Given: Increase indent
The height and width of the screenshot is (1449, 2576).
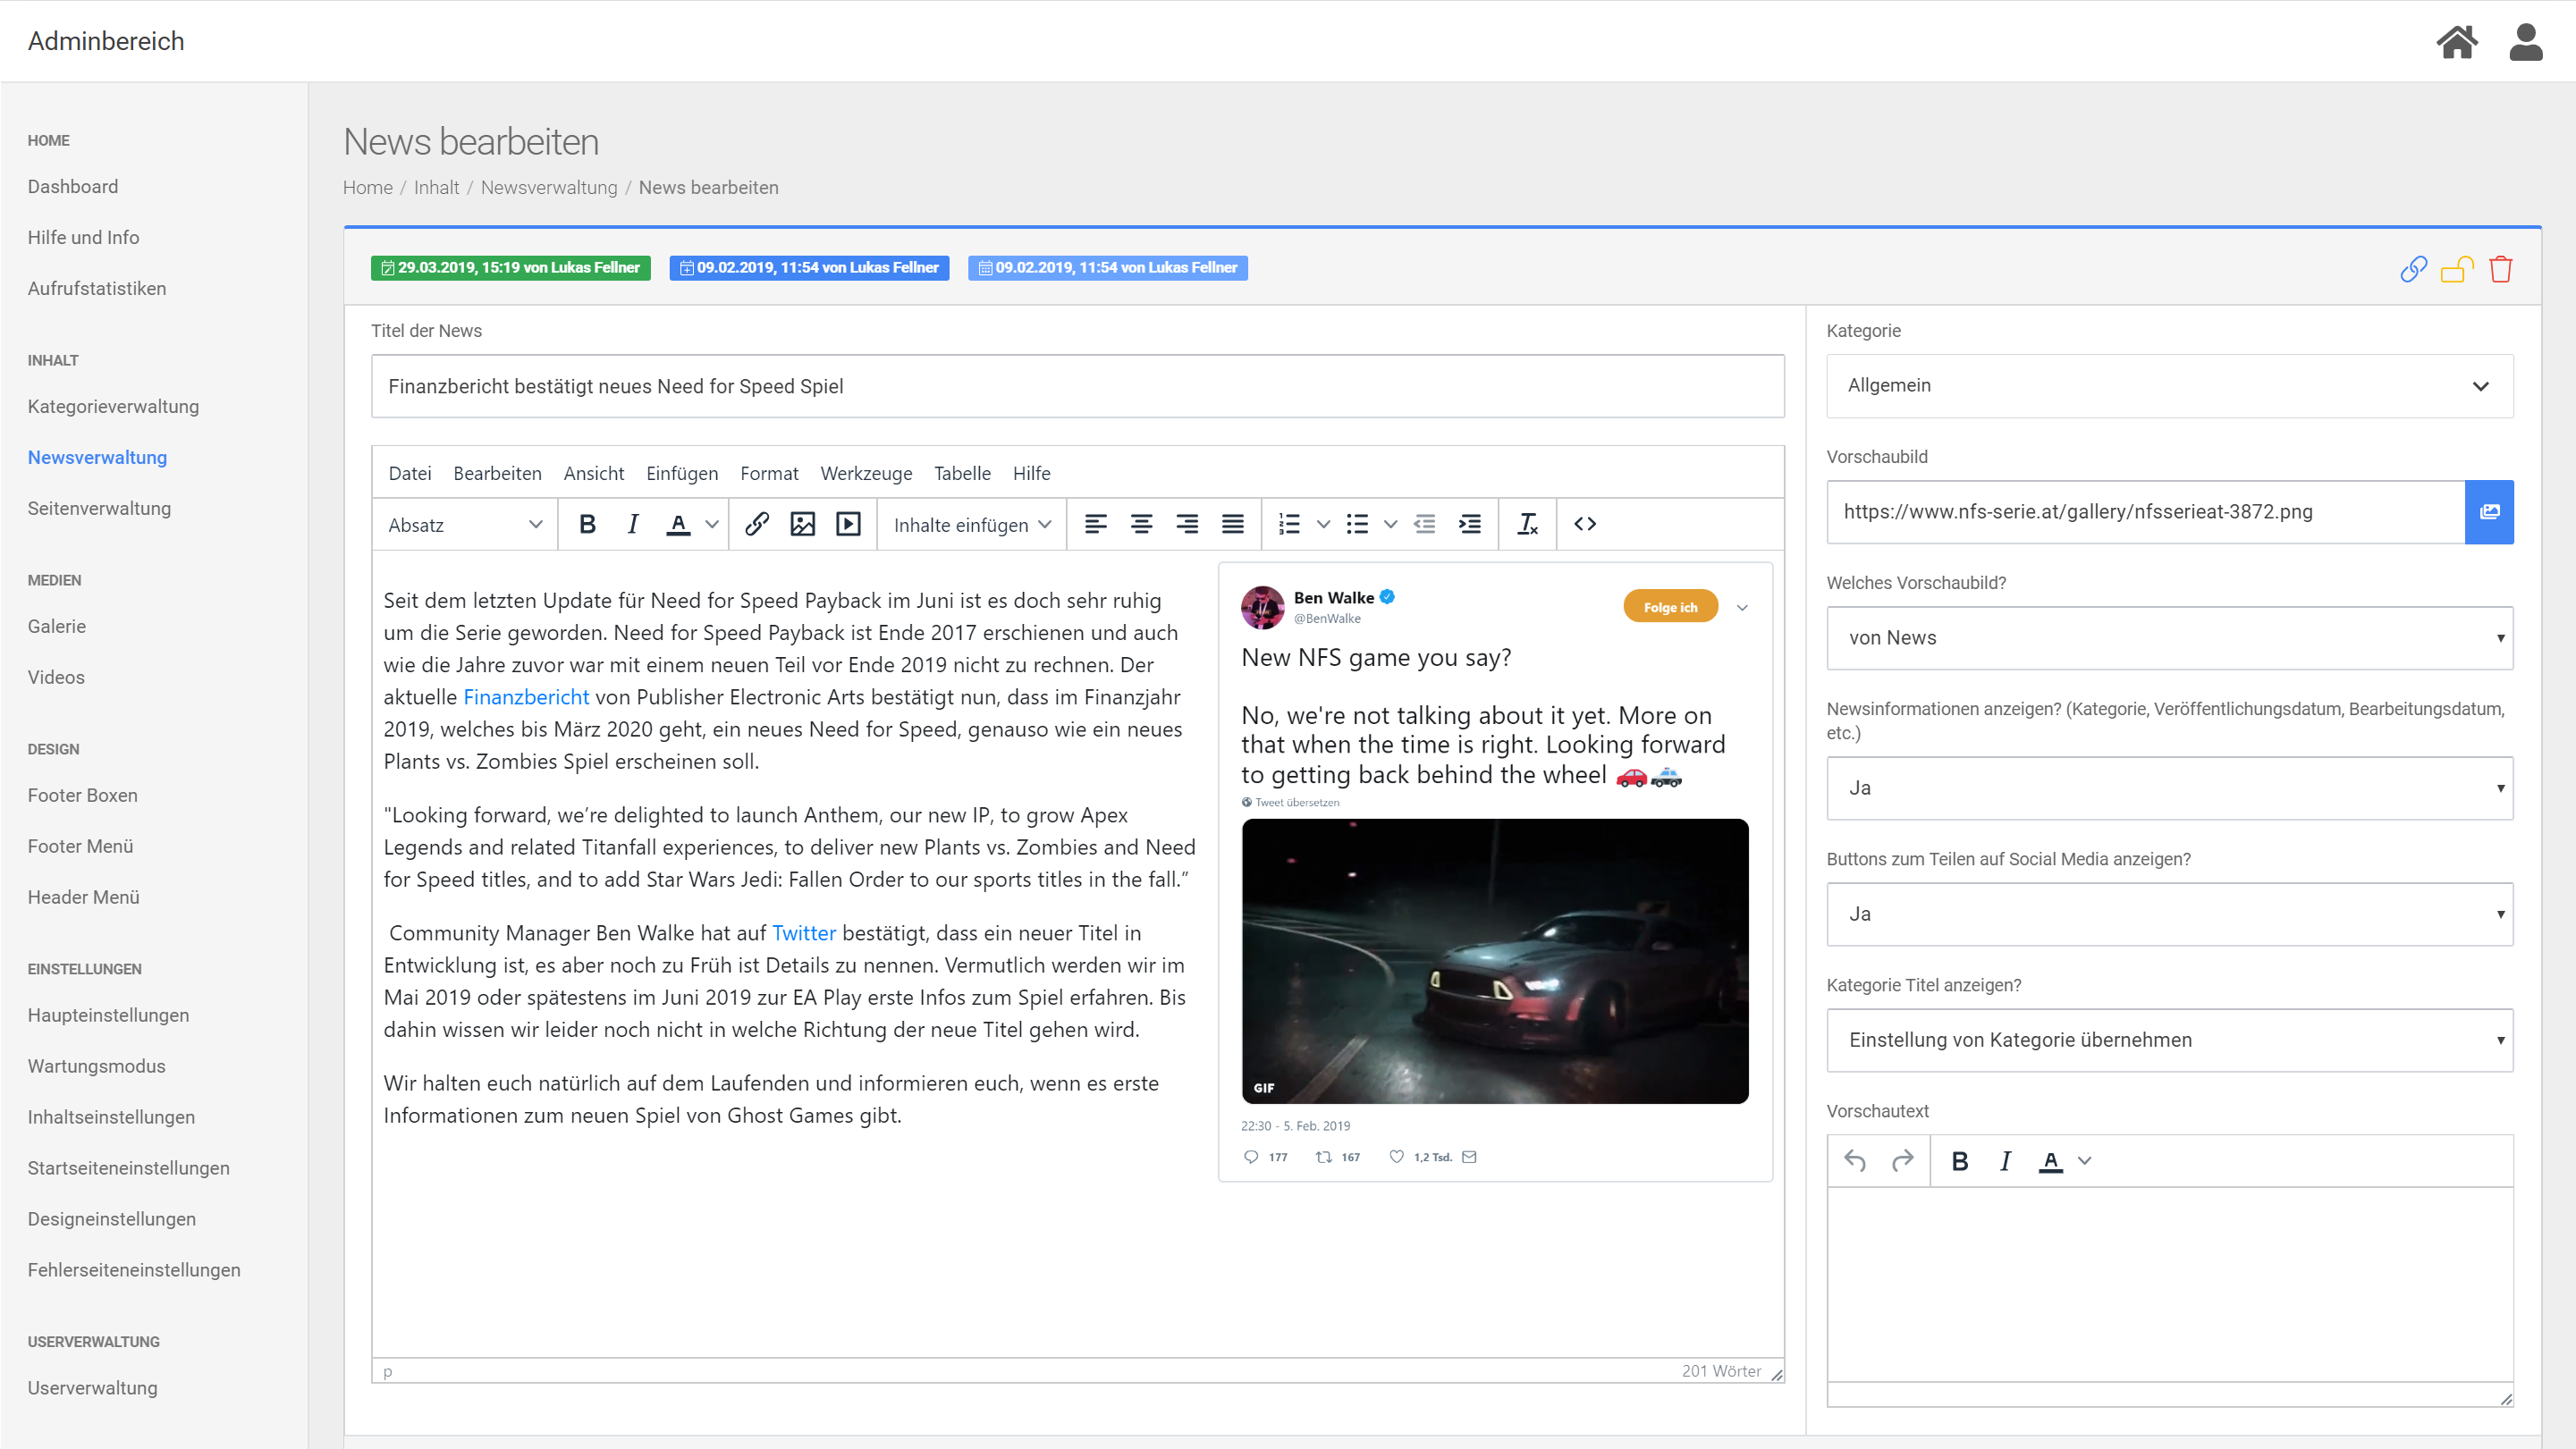Looking at the screenshot, I should coord(1470,524).
